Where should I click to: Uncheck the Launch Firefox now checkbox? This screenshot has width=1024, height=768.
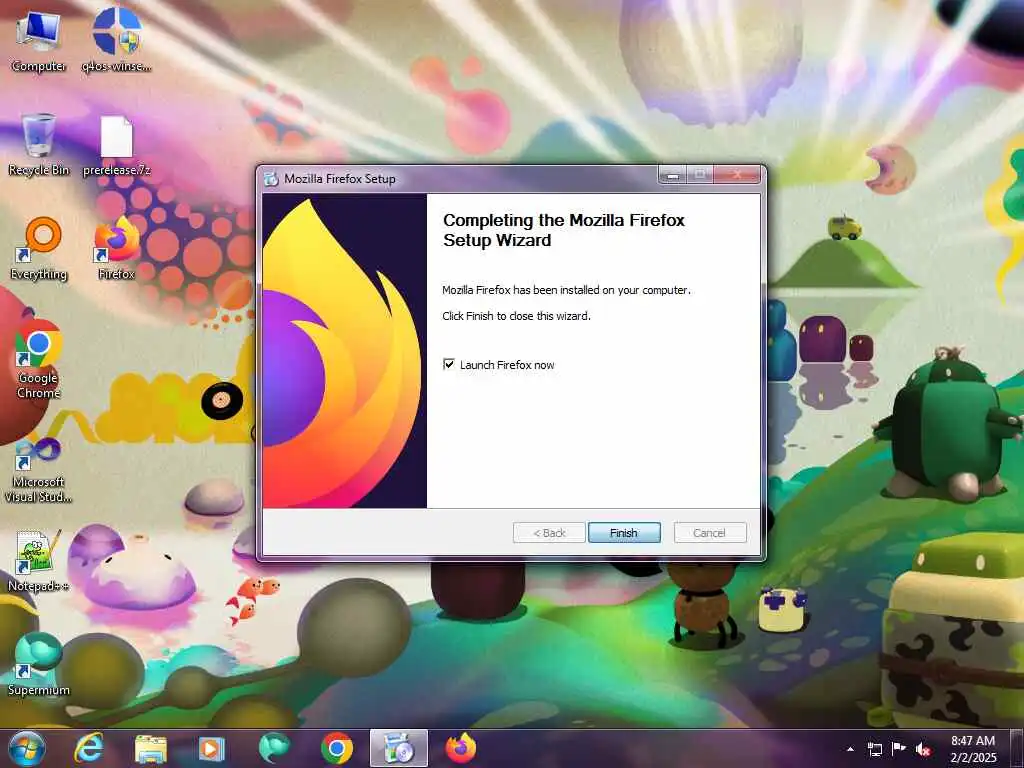449,364
